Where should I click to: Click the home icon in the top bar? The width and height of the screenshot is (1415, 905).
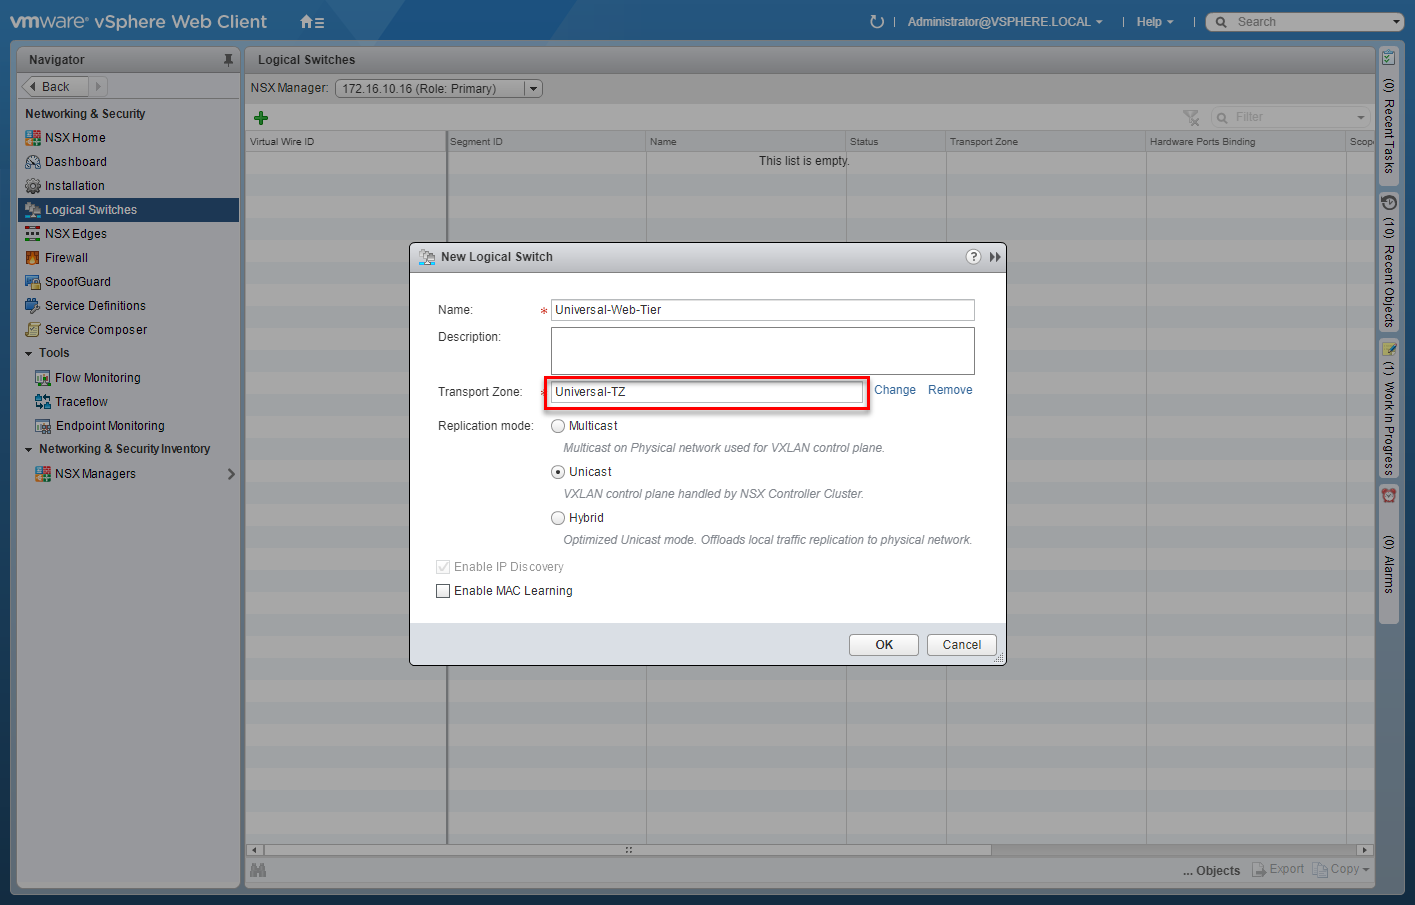click(311, 22)
